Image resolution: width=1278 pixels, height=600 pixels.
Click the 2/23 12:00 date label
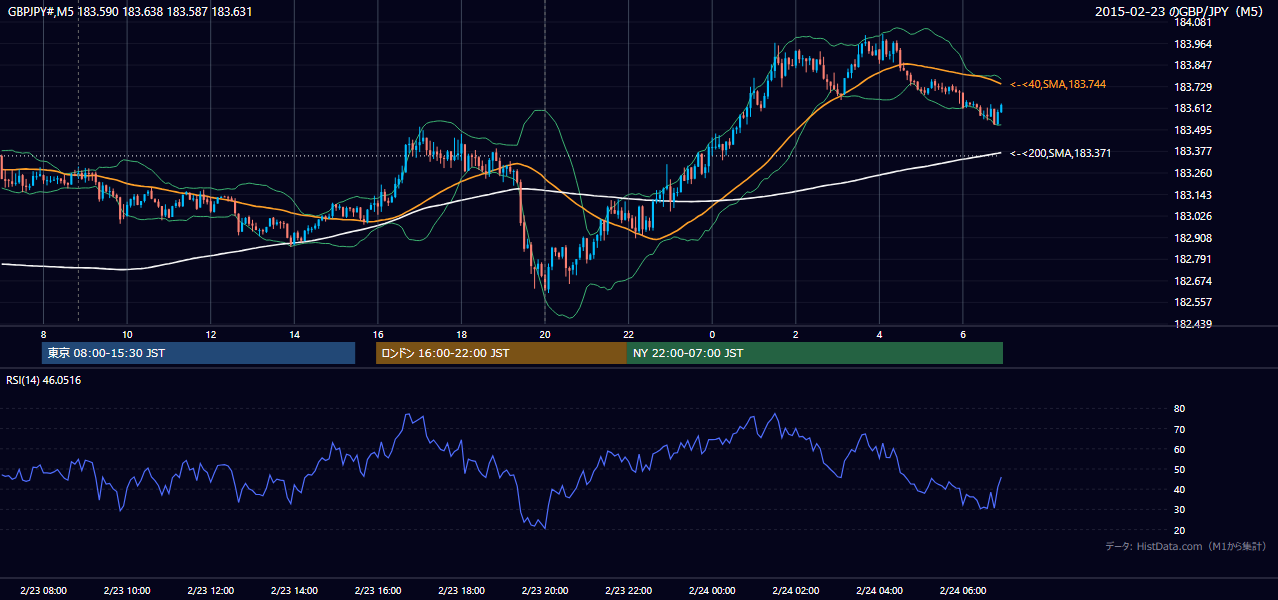click(x=210, y=591)
